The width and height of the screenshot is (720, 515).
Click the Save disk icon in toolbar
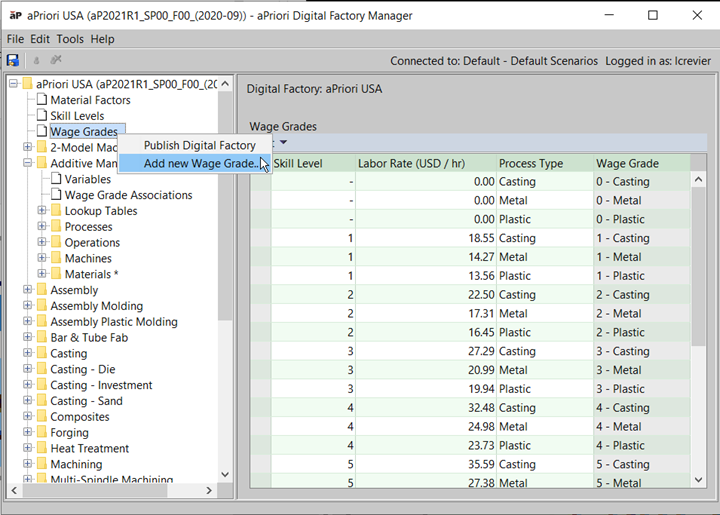[x=13, y=60]
